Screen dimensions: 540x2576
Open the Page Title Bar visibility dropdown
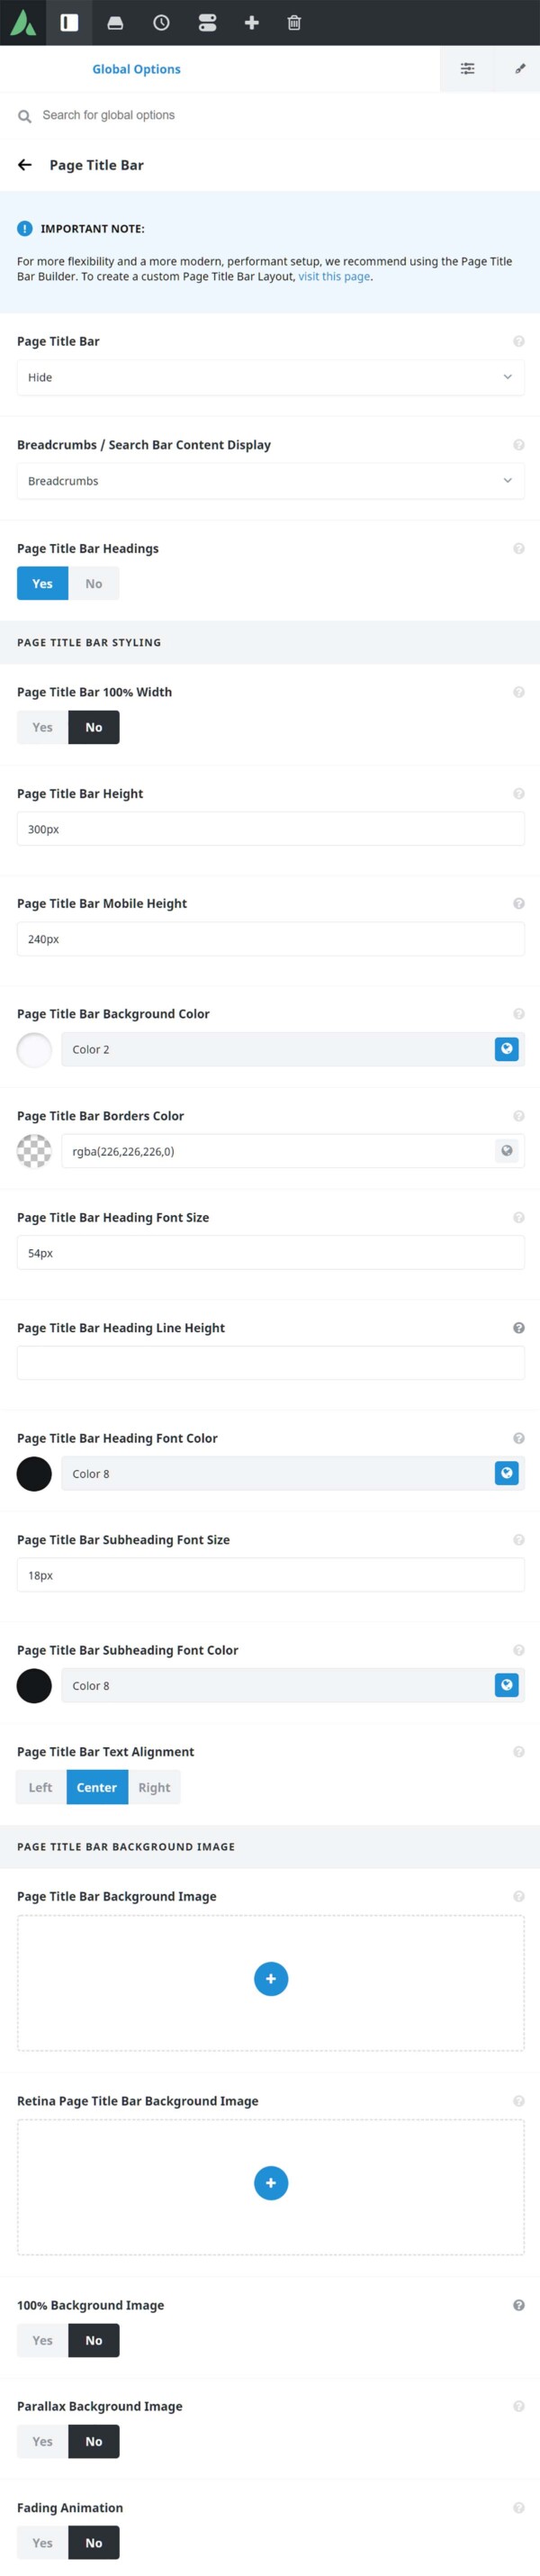coord(270,377)
